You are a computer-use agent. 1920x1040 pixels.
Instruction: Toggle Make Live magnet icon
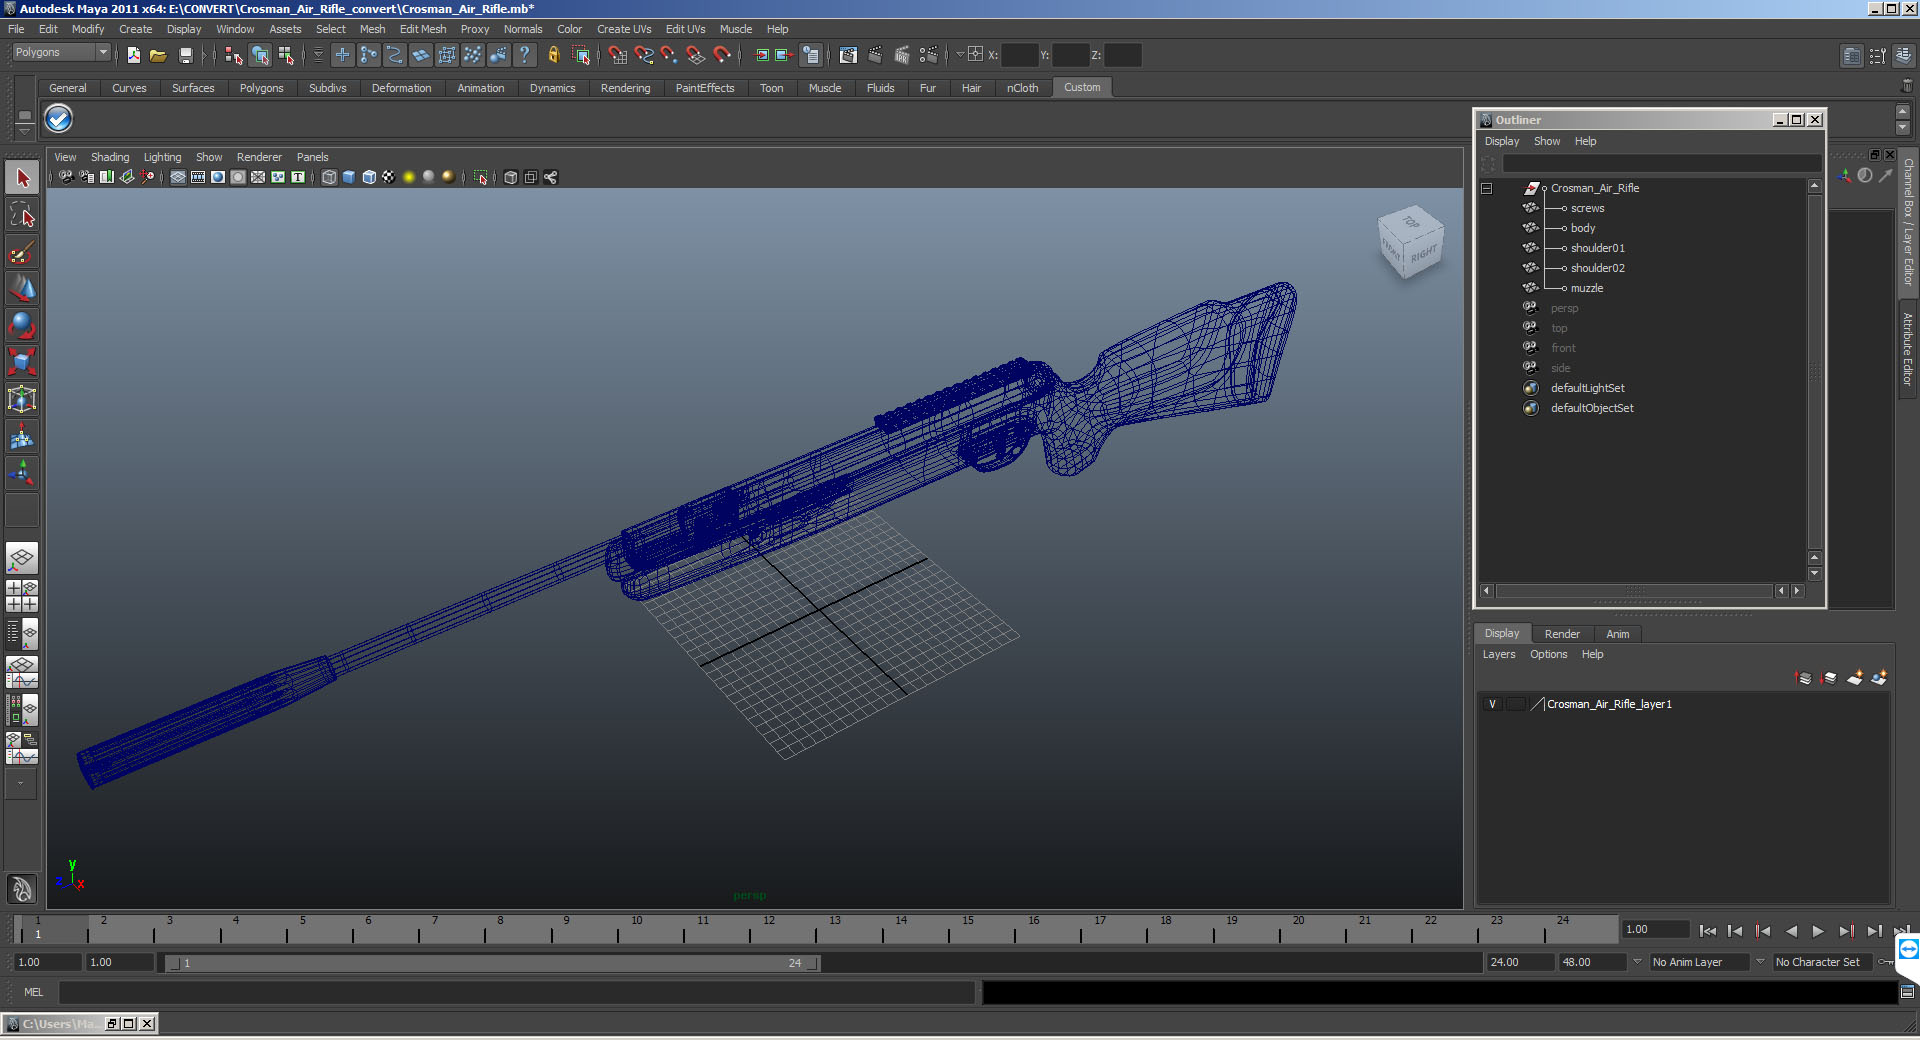722,56
